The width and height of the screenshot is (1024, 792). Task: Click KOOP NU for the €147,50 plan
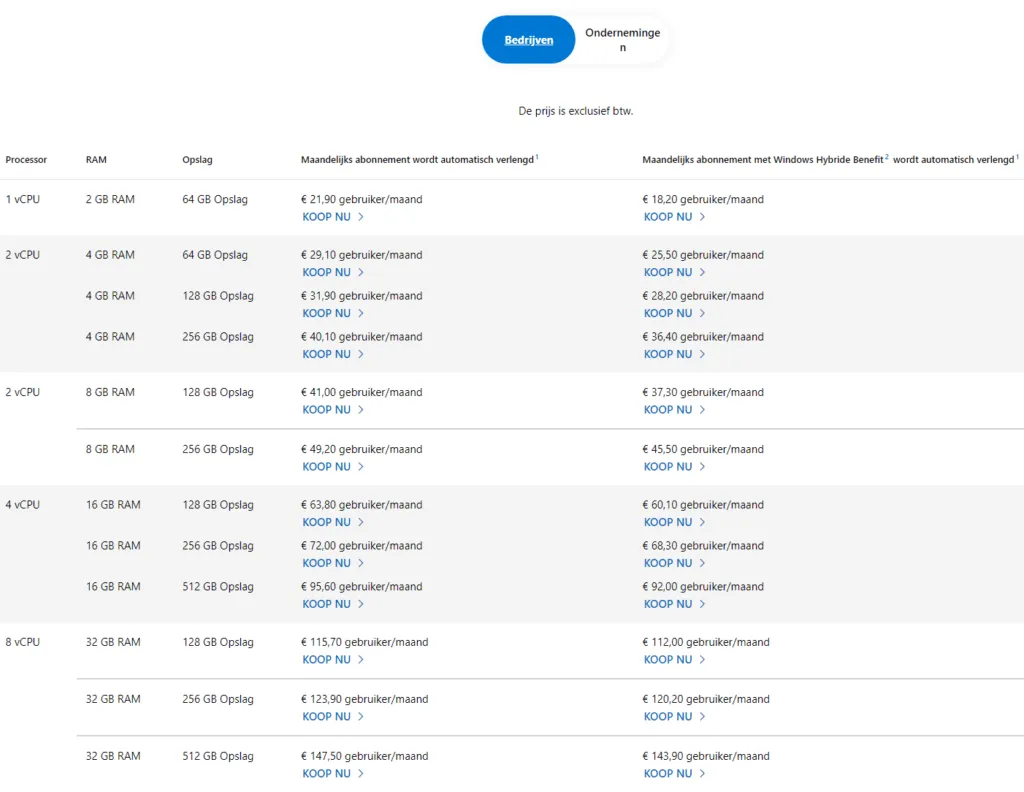327,774
